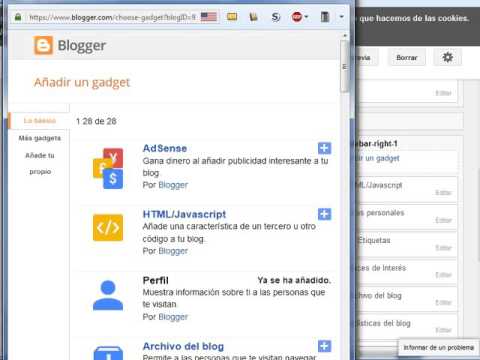Click the AdSense gadget icon

coord(108,168)
